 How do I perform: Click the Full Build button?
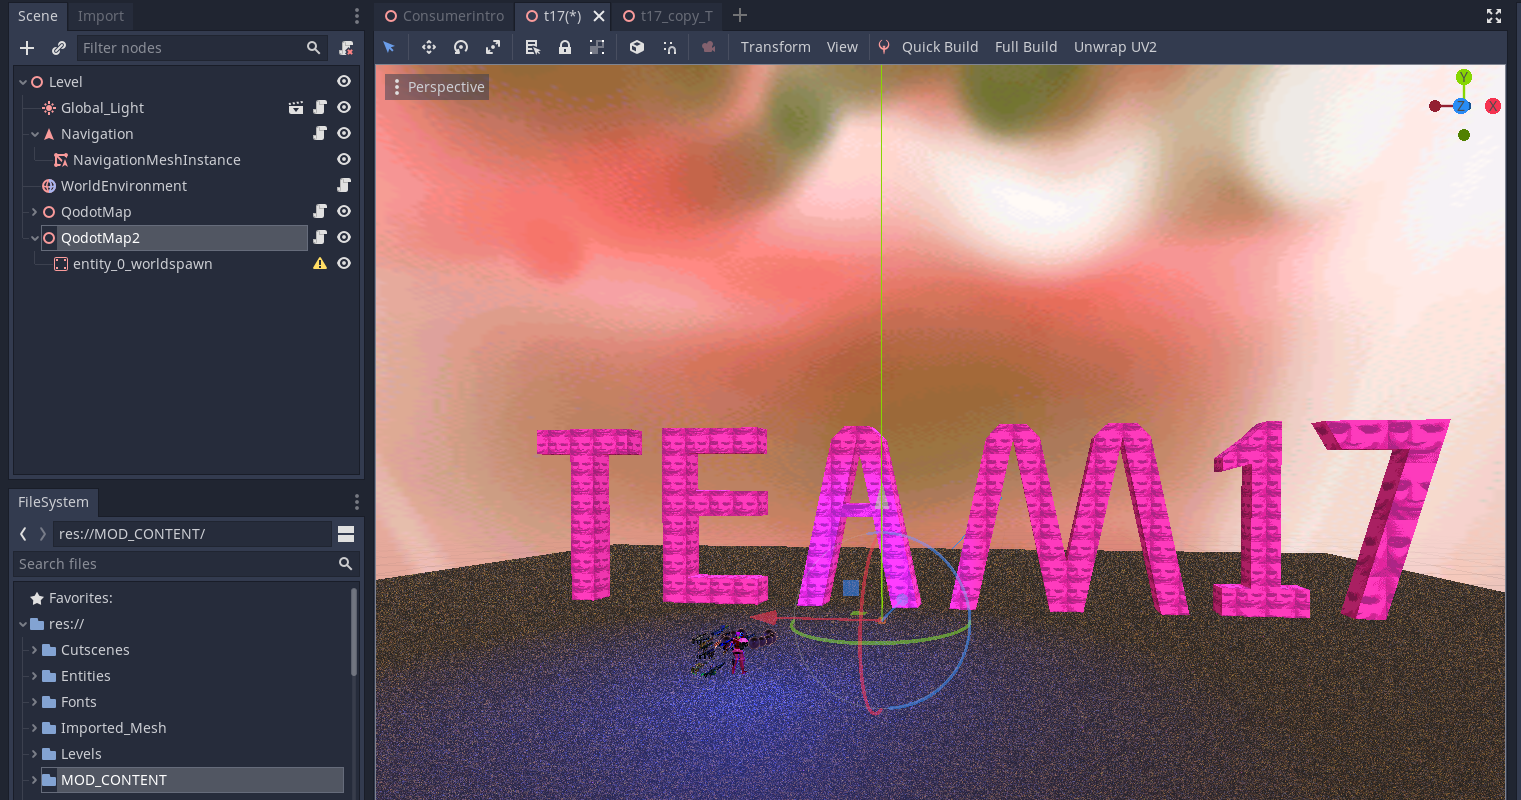click(1026, 47)
